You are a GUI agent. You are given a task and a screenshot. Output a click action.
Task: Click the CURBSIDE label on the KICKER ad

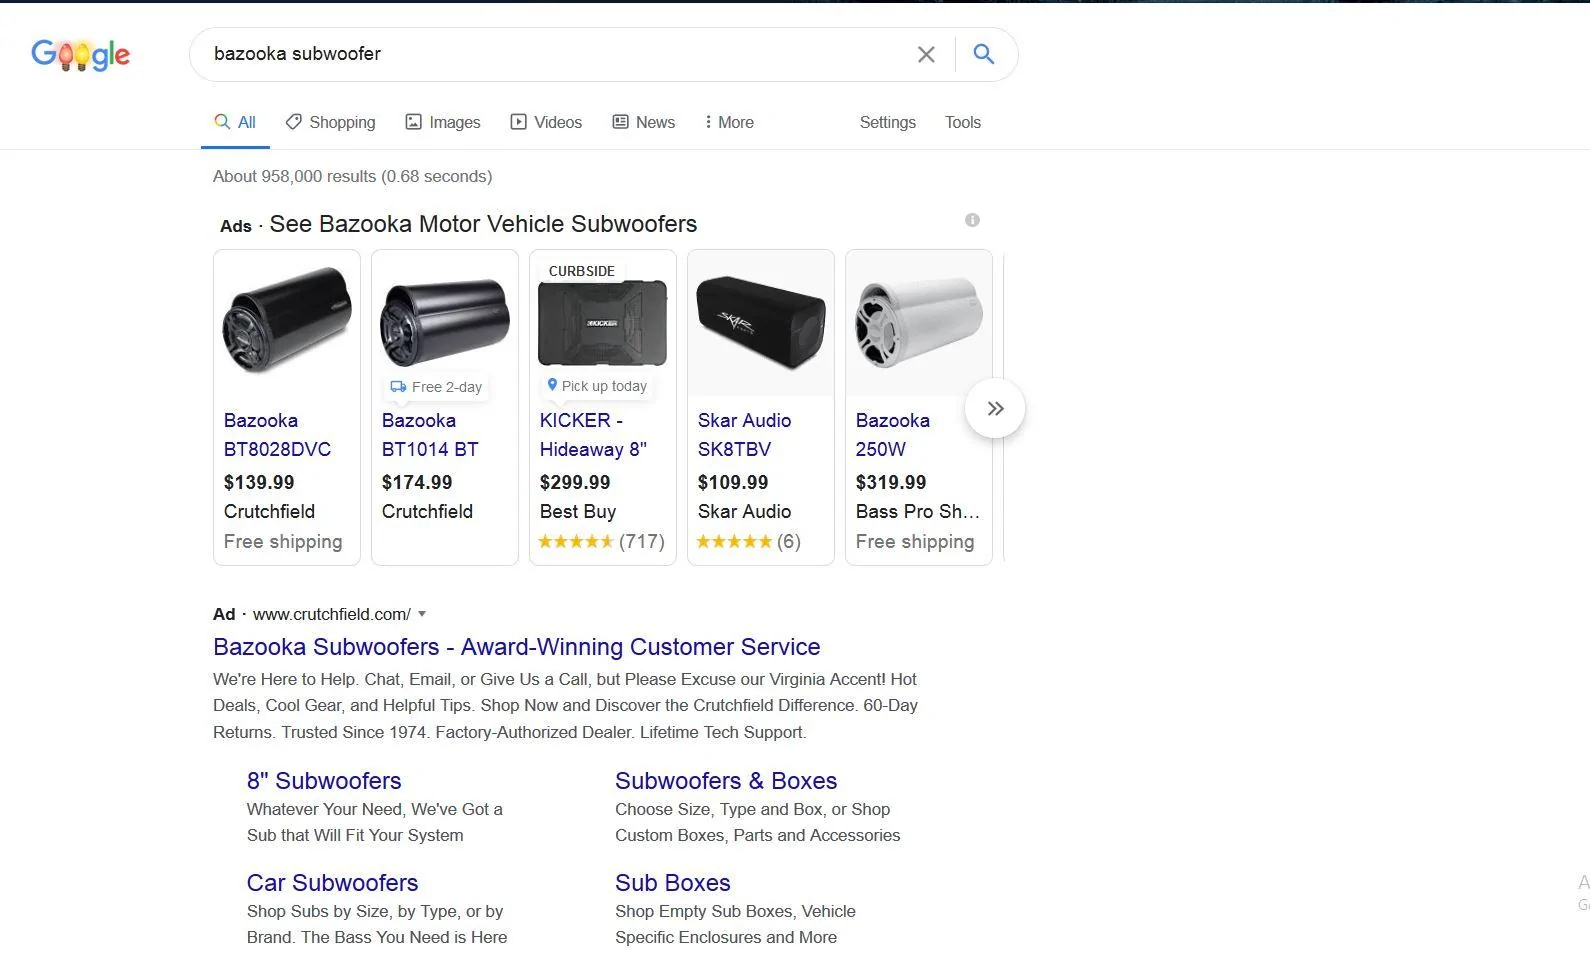click(x=582, y=271)
